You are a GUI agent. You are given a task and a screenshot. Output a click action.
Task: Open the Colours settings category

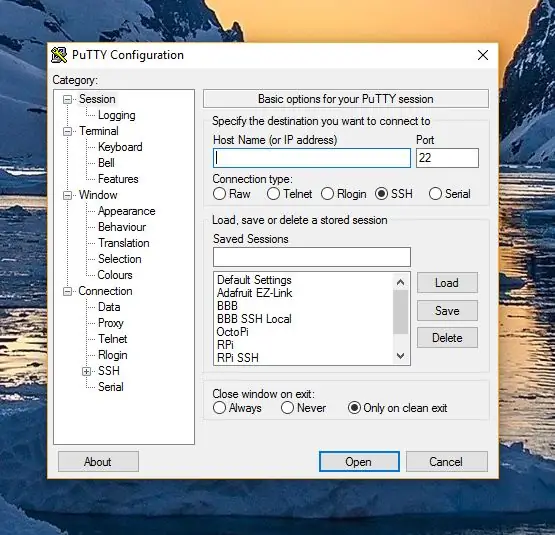tap(115, 275)
